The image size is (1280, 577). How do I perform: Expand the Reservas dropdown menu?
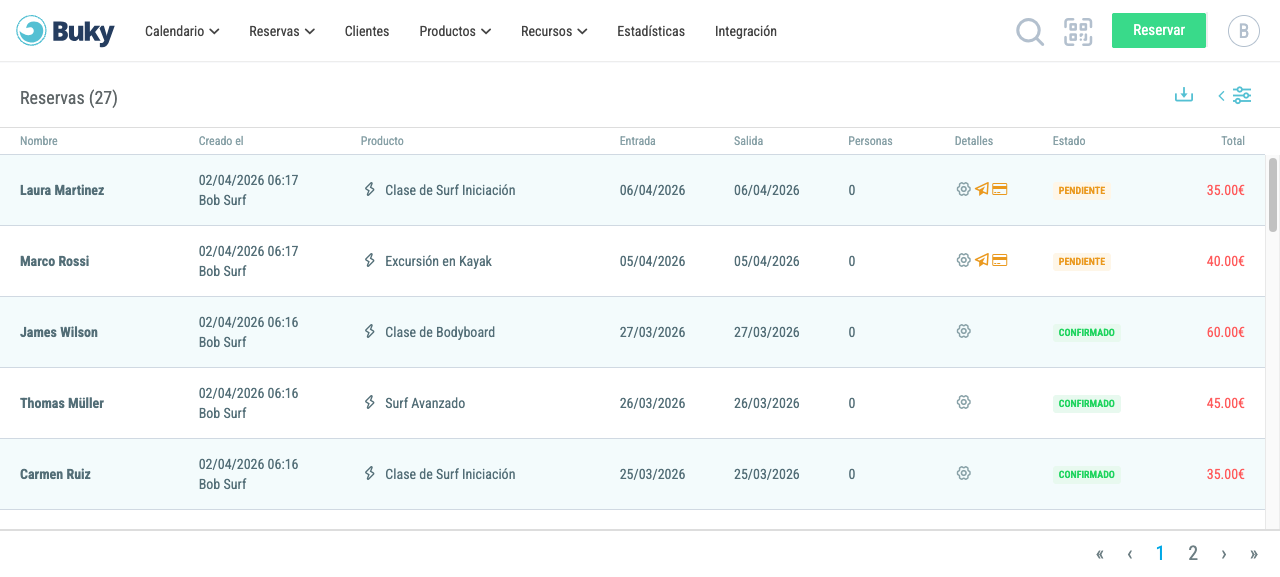coord(282,31)
